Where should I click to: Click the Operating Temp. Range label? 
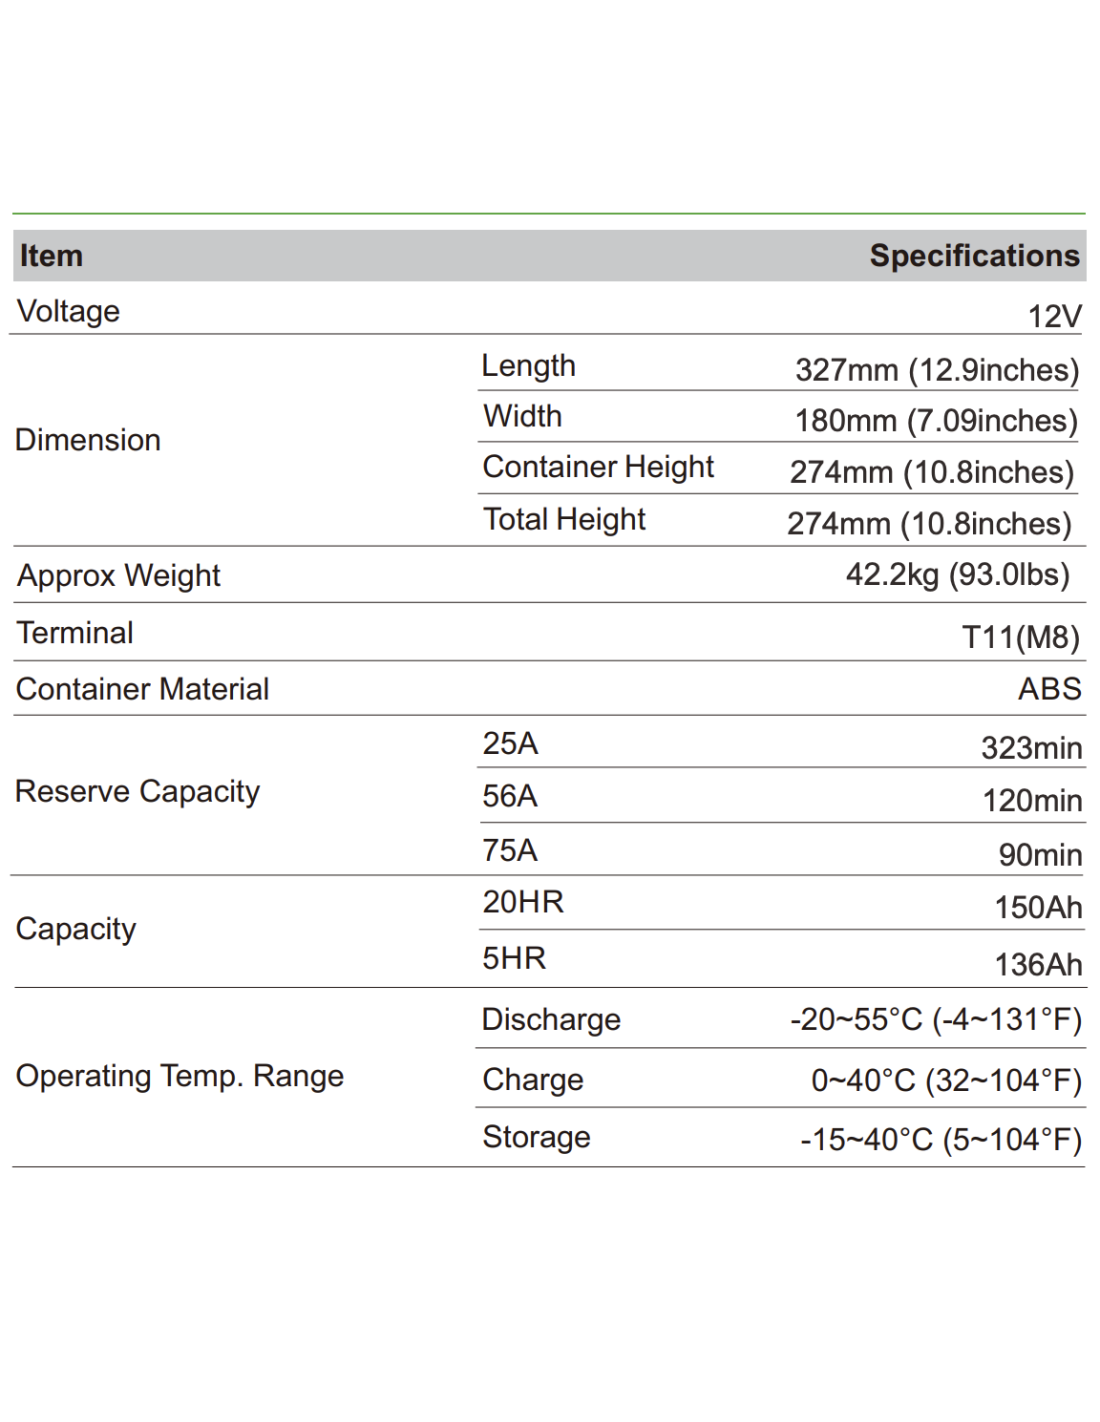pos(180,1076)
